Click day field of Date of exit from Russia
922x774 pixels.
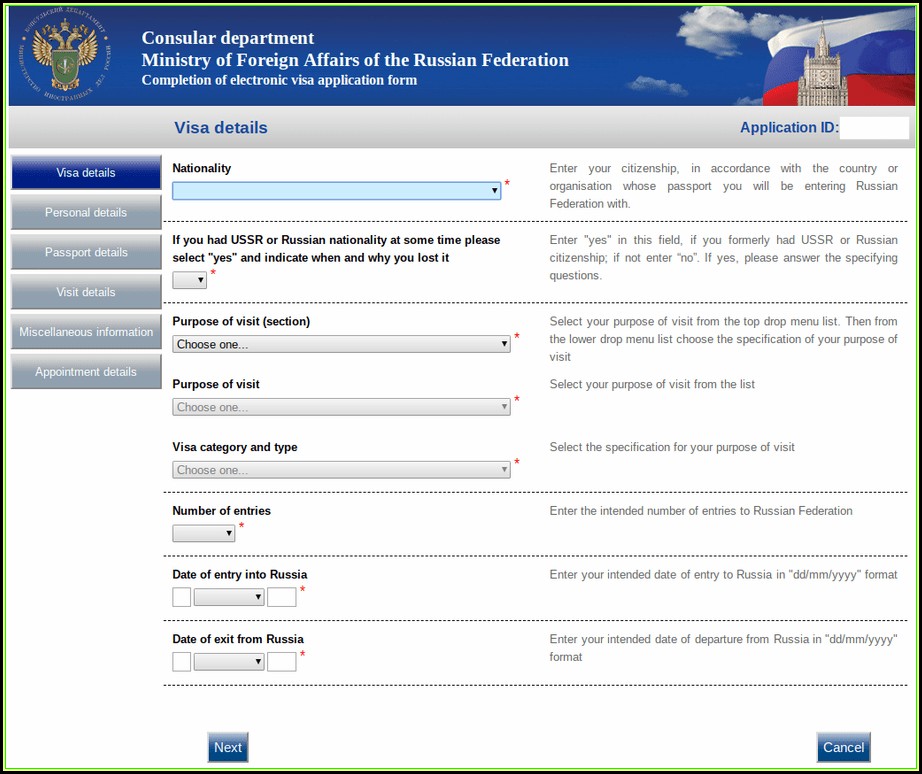pos(182,662)
